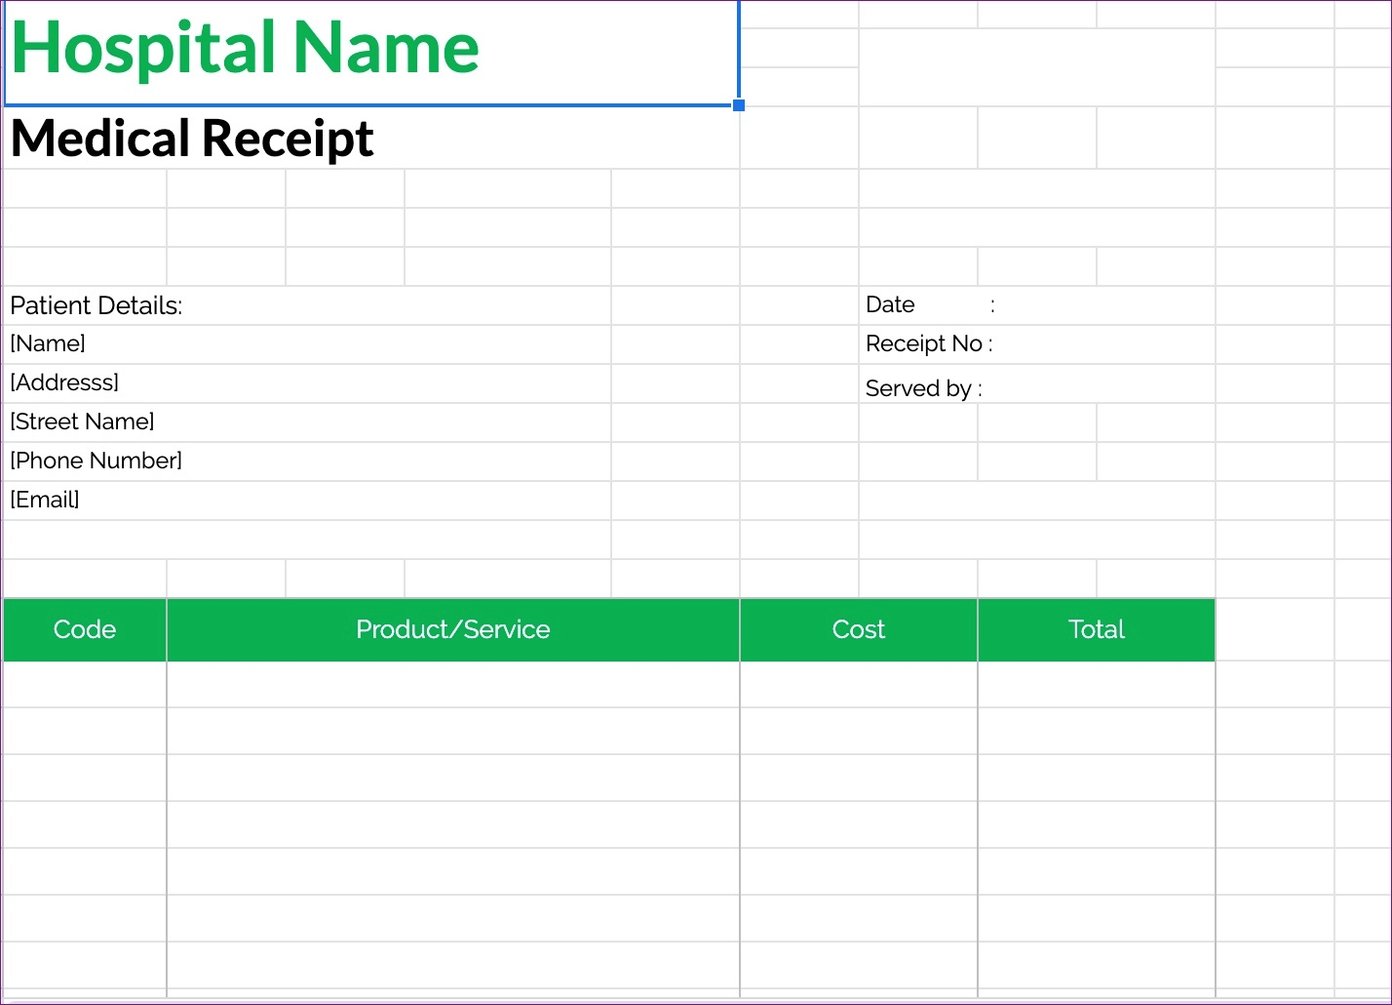Click the '[Name]' placeholder cell
This screenshot has height=1005, width=1392.
[x=307, y=344]
